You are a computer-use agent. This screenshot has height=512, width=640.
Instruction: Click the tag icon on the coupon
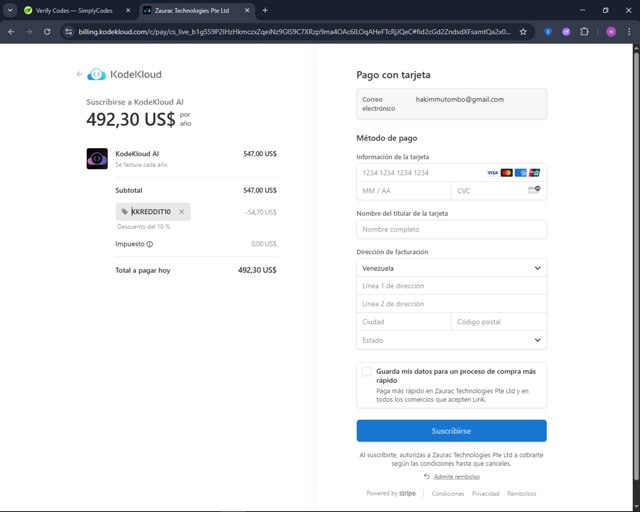coord(124,211)
